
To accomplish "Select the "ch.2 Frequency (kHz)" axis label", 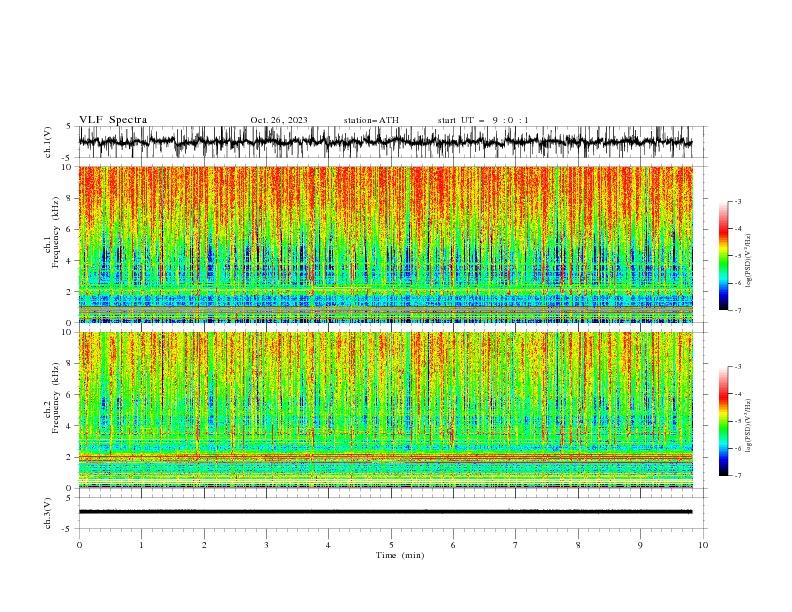I will tap(52, 397).
